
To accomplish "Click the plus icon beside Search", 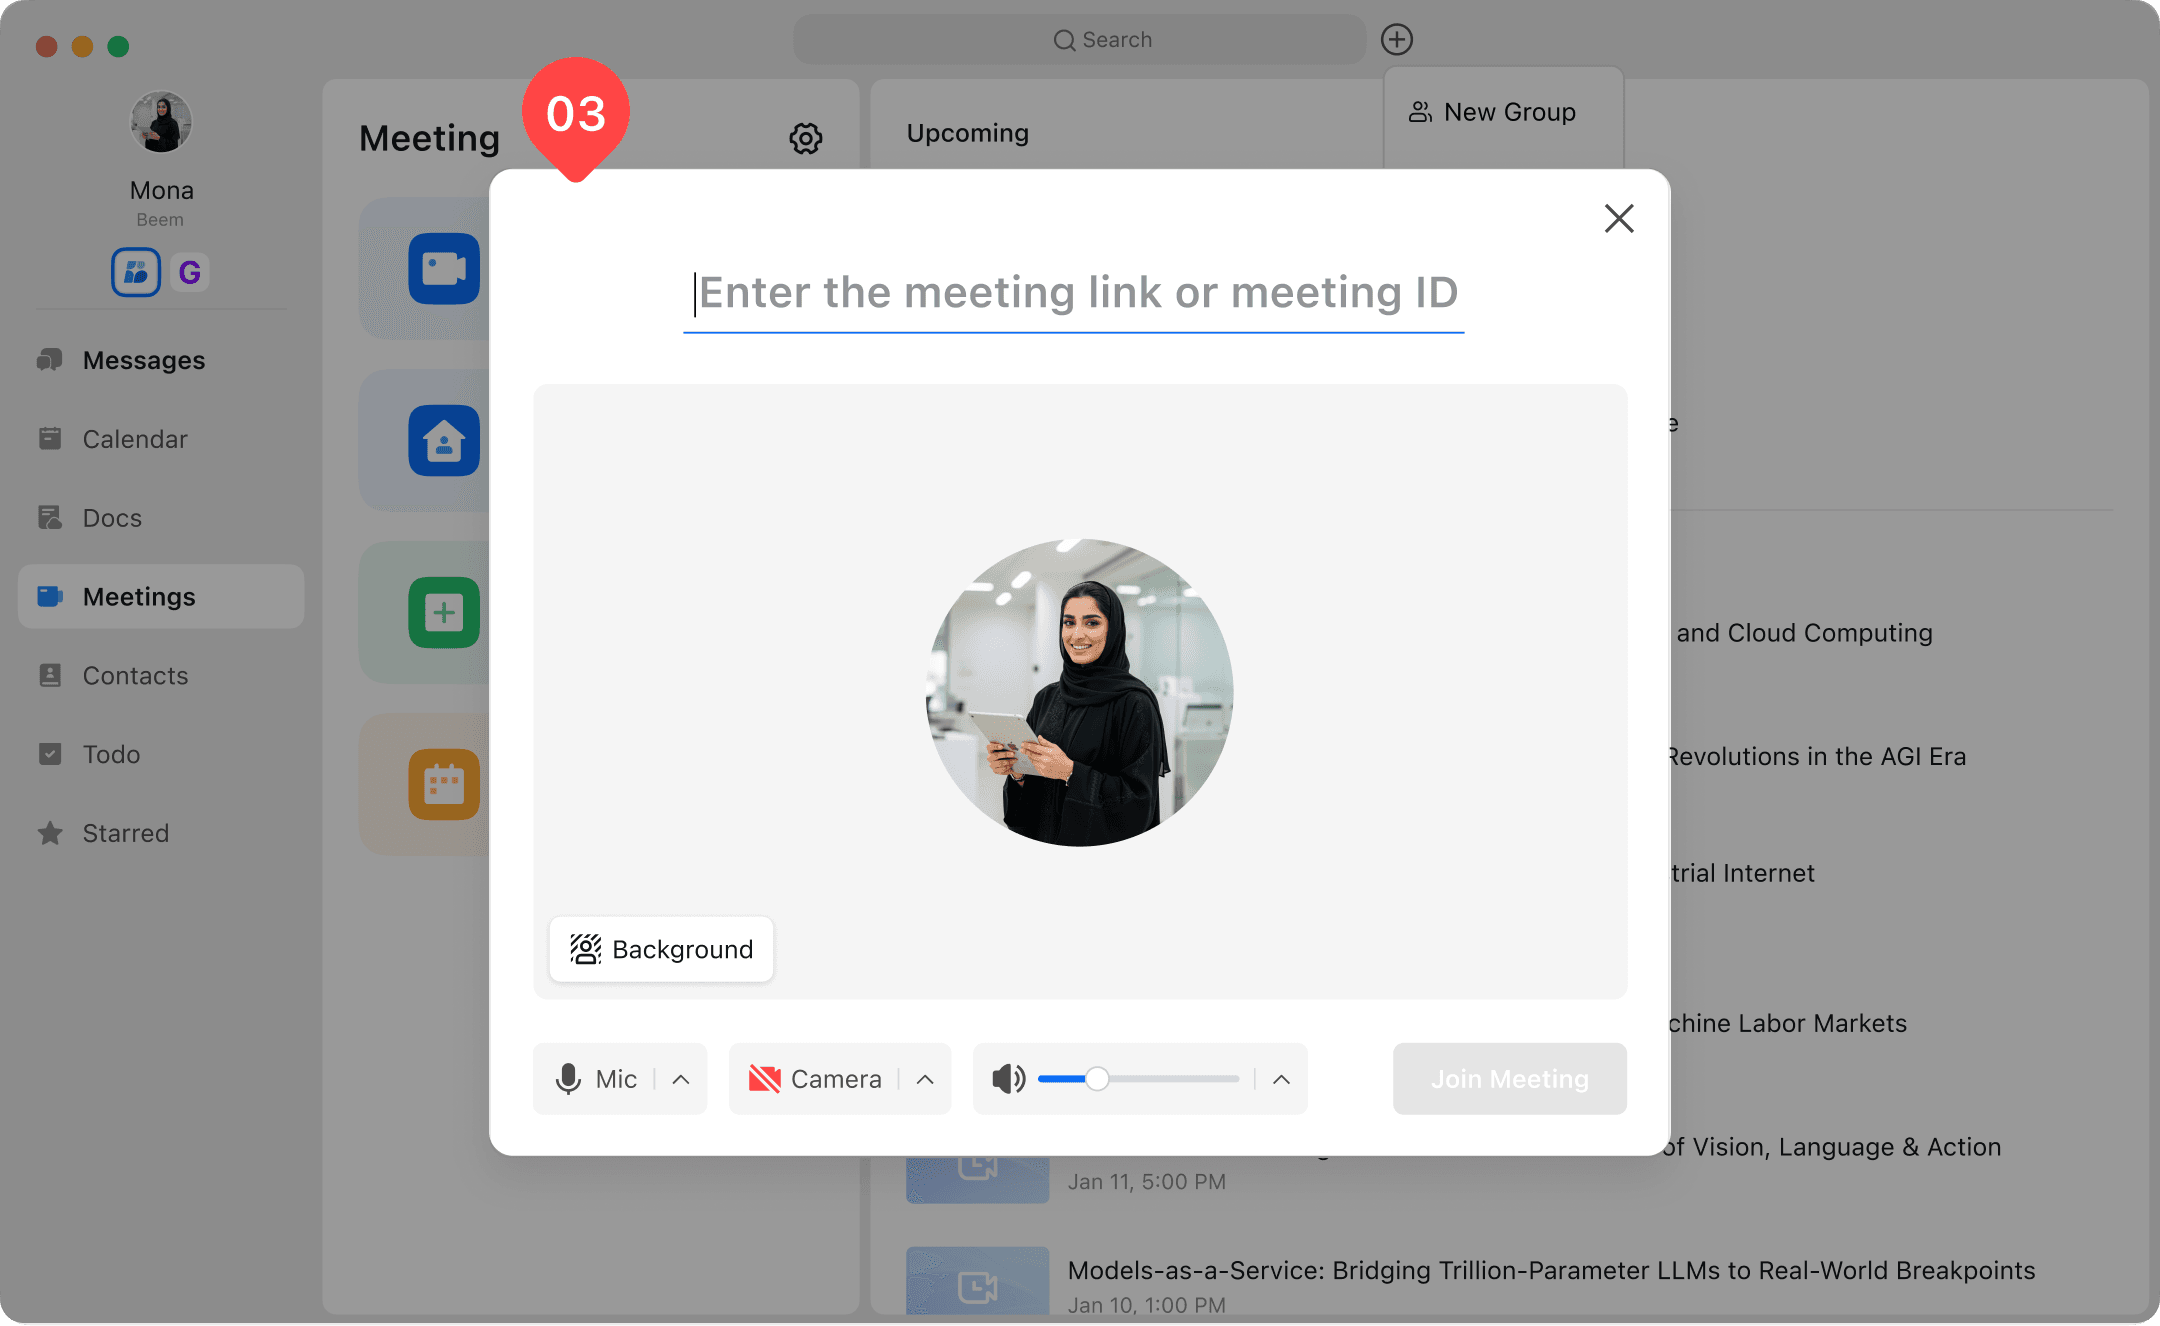I will [x=1396, y=40].
